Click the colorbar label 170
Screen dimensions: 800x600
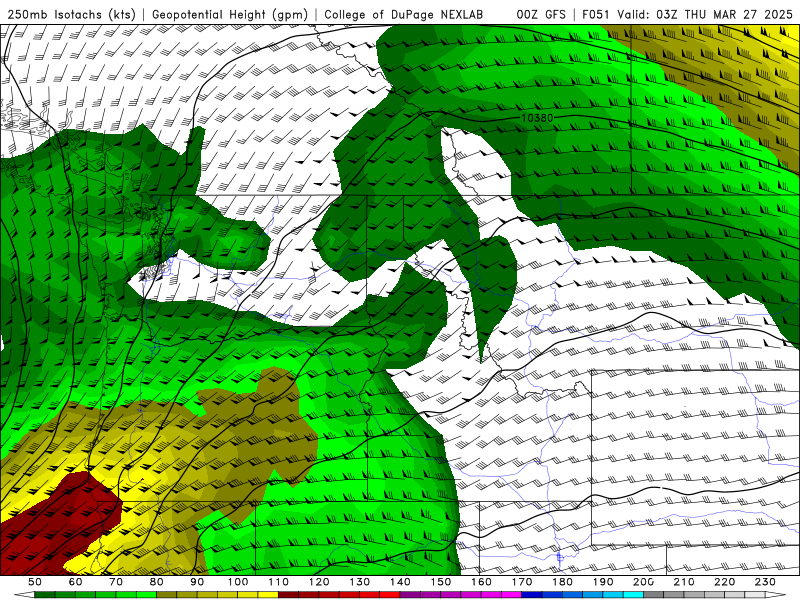coord(521,582)
